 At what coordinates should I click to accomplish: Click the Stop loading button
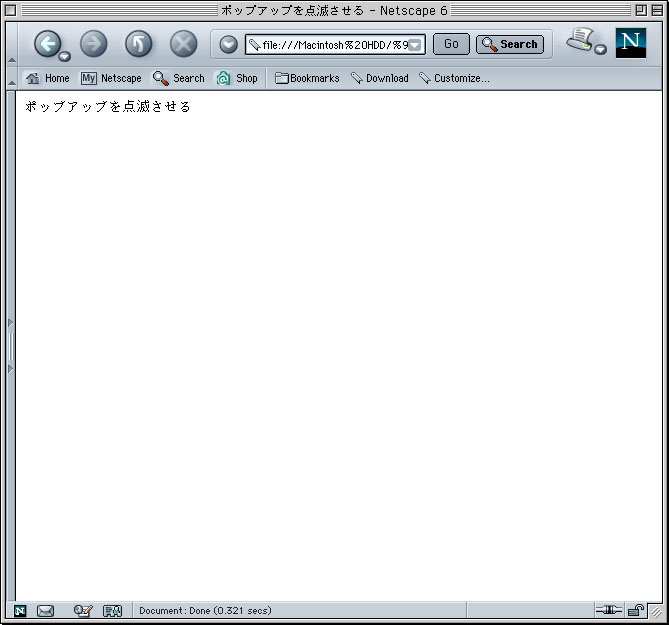(x=183, y=44)
